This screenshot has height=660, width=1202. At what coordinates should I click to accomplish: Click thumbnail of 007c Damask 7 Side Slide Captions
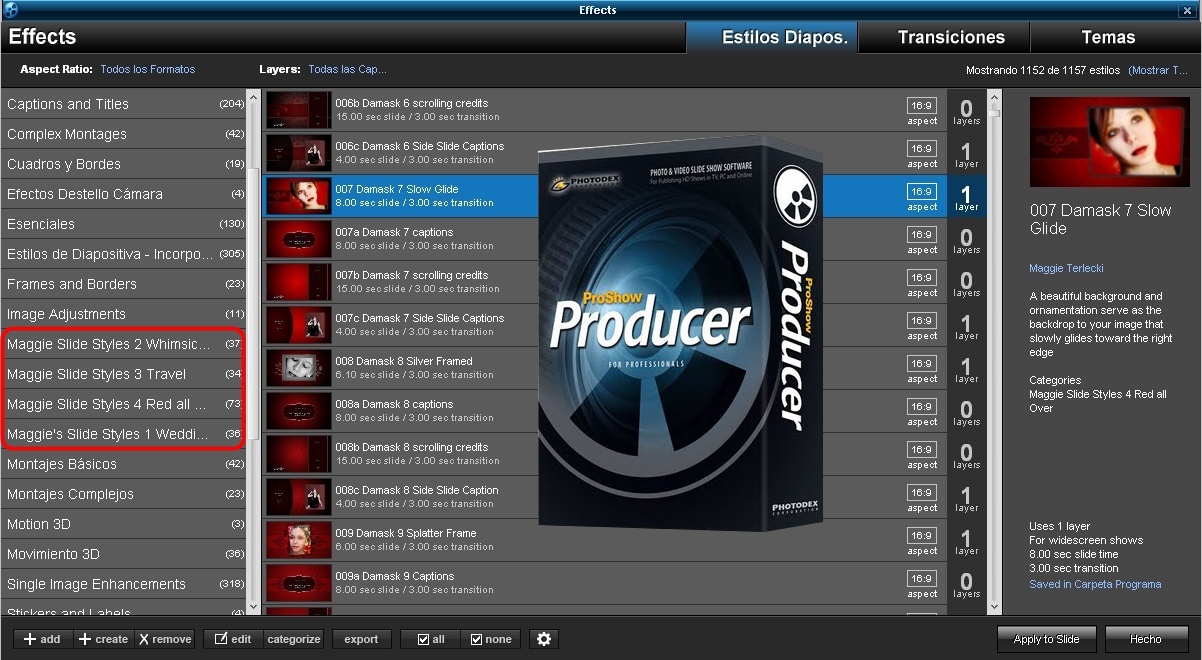click(x=298, y=325)
